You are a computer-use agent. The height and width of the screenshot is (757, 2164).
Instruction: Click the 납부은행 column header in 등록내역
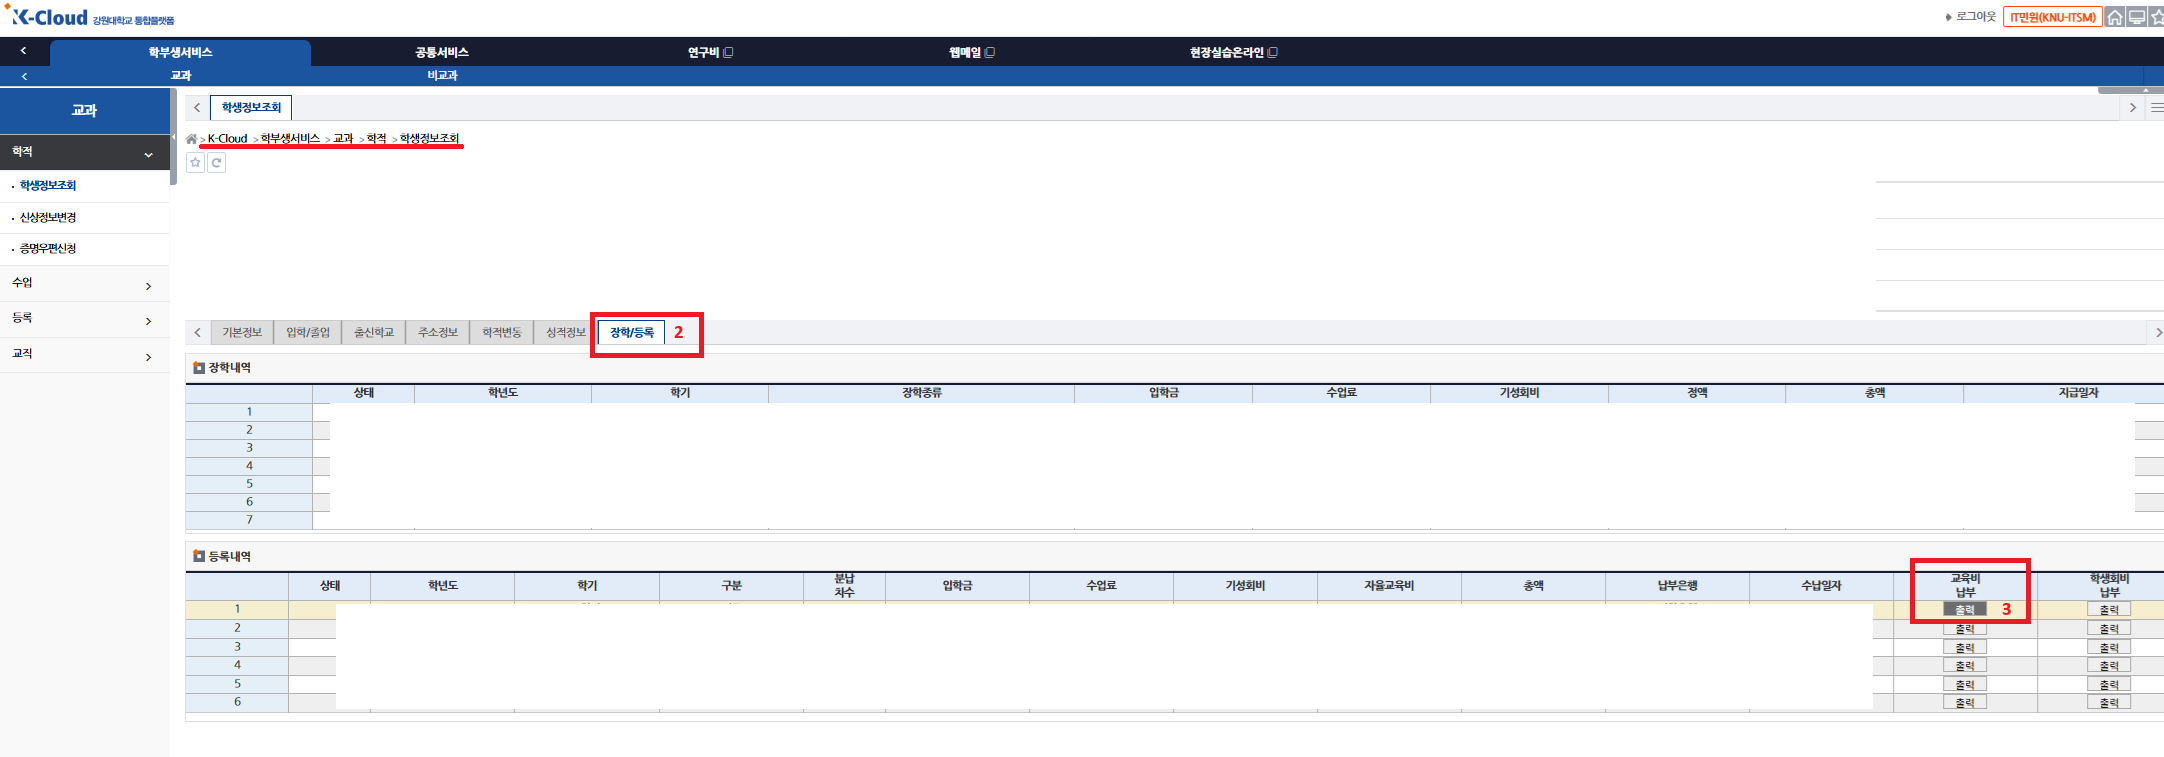[1677, 586]
